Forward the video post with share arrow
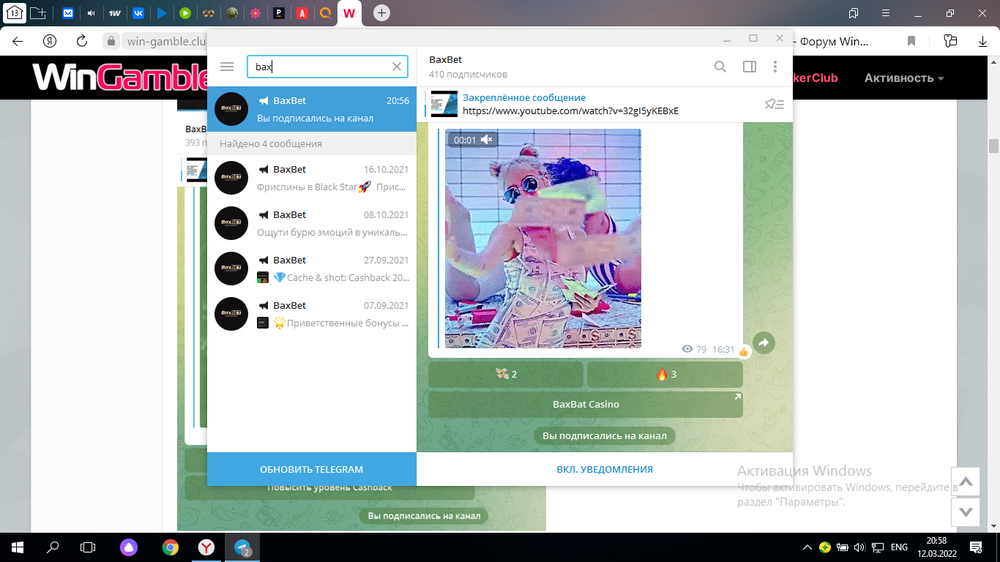This screenshot has width=1000, height=562. (x=763, y=343)
